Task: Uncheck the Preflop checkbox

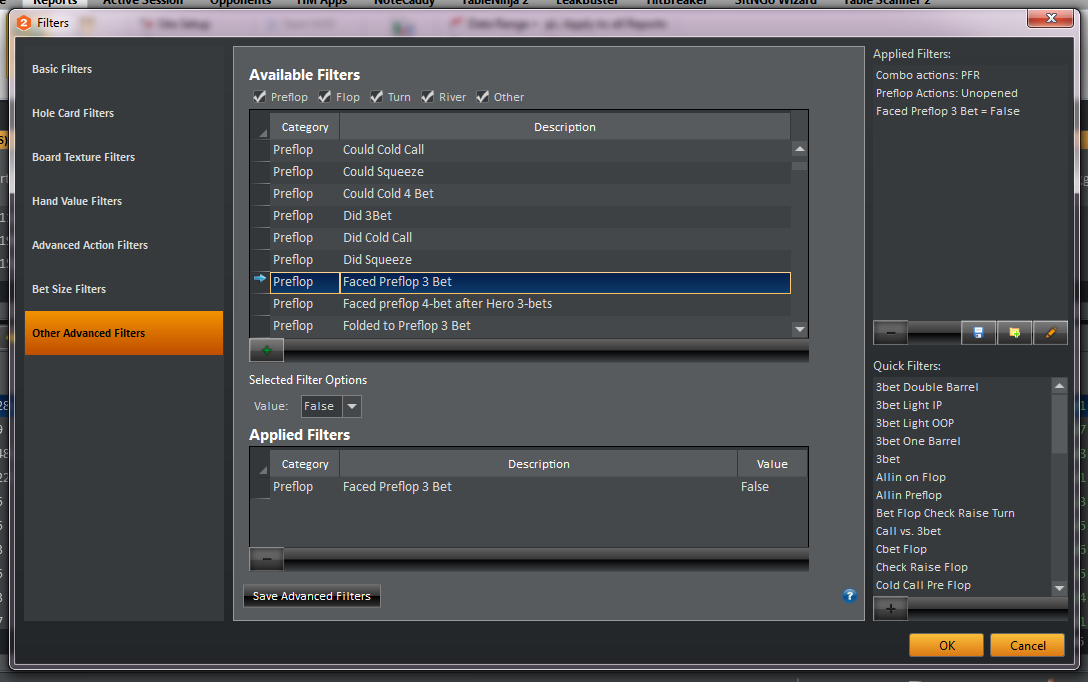Action: point(260,97)
